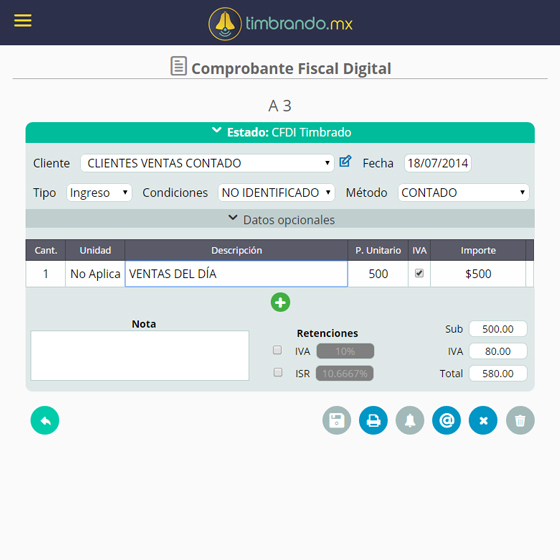
Task: Enable the ISR retention checkbox
Action: (x=278, y=372)
